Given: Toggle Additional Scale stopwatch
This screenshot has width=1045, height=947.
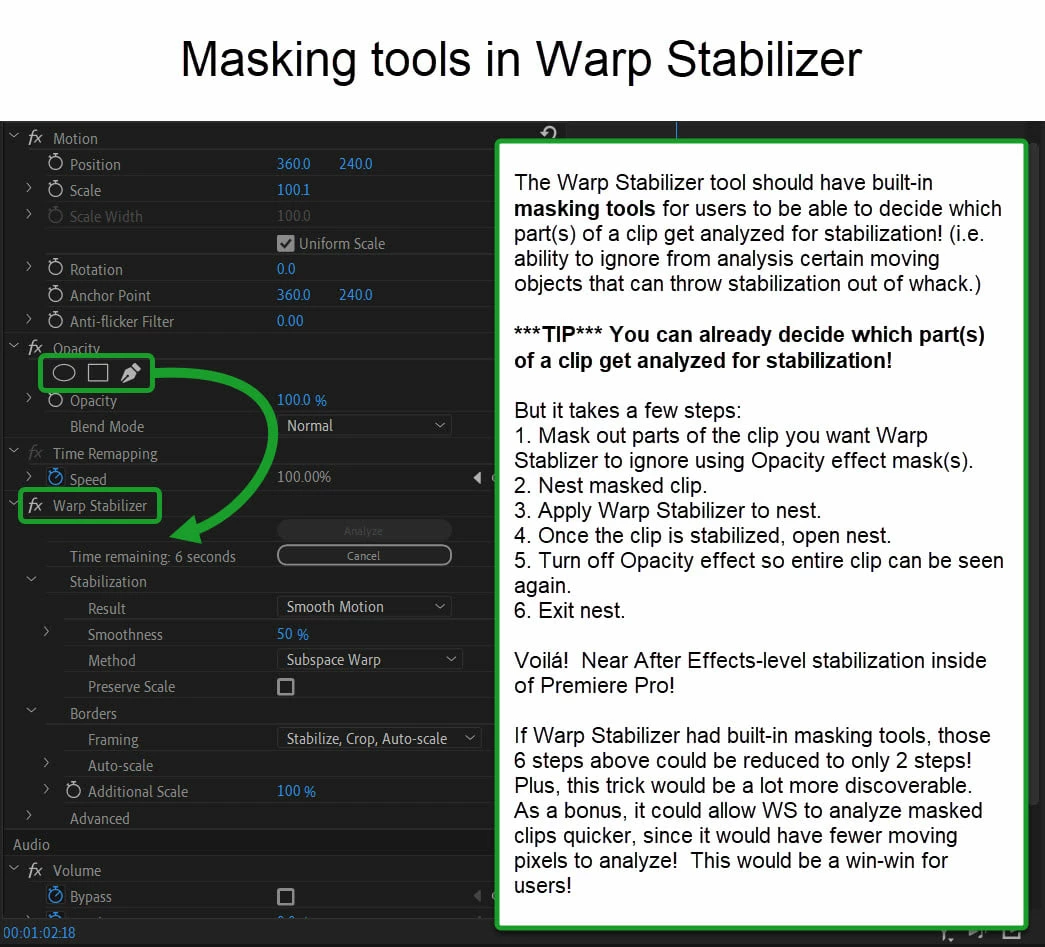Looking at the screenshot, I should point(73,790).
